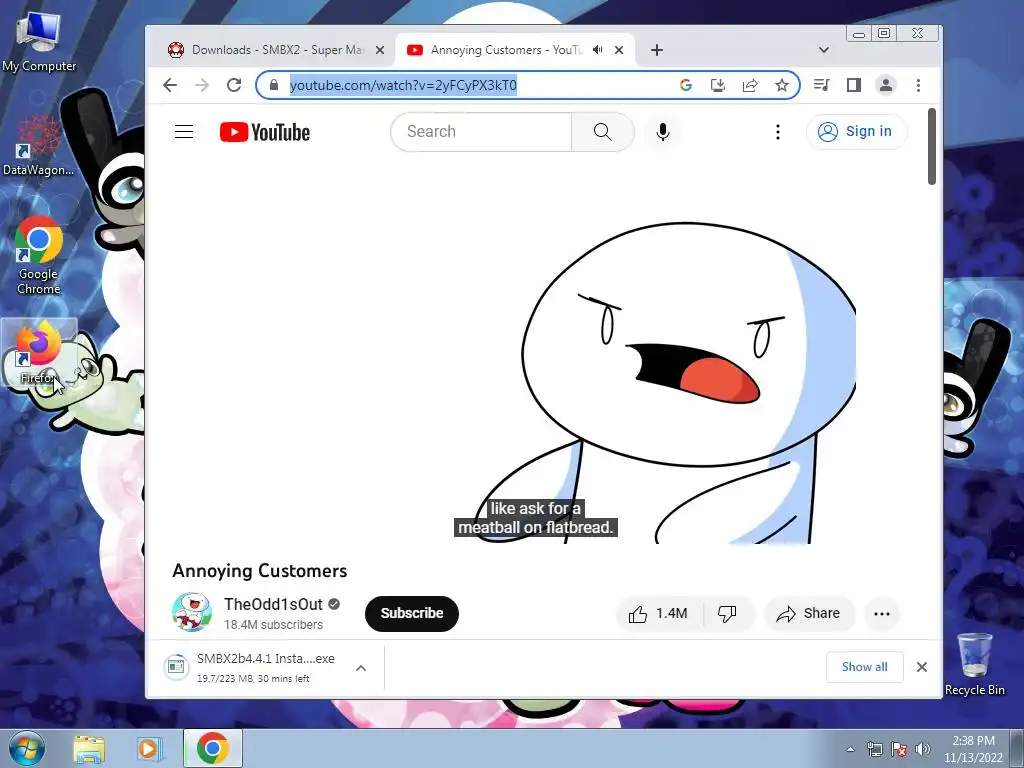Open the Chrome profile avatar
This screenshot has width=1024, height=768.
(886, 85)
